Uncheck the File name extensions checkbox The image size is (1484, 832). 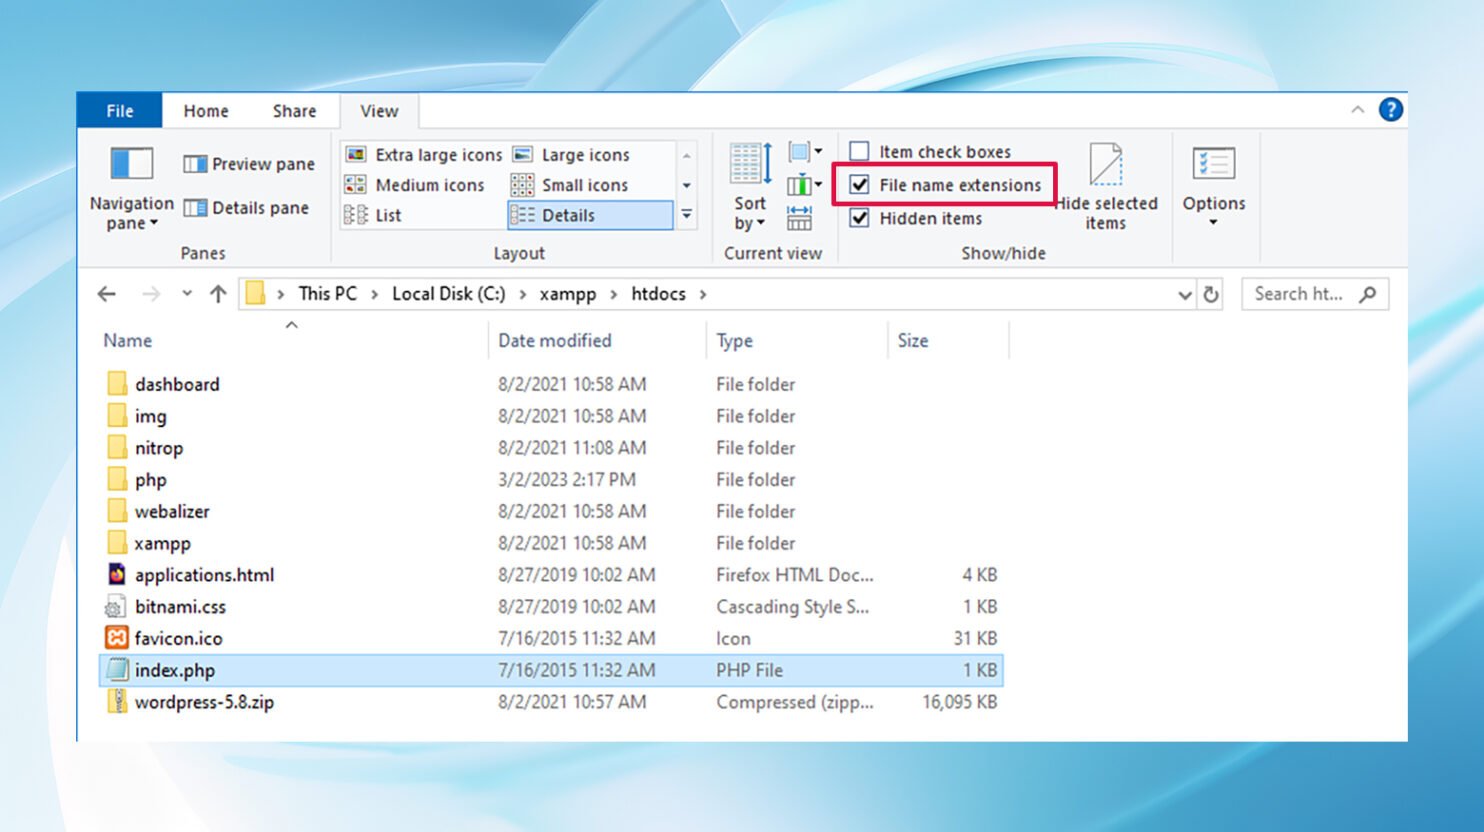coord(859,185)
